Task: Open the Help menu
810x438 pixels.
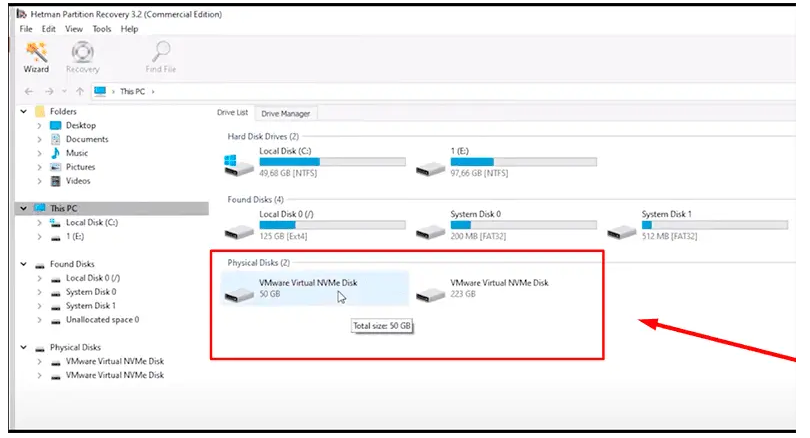Action: click(x=129, y=29)
